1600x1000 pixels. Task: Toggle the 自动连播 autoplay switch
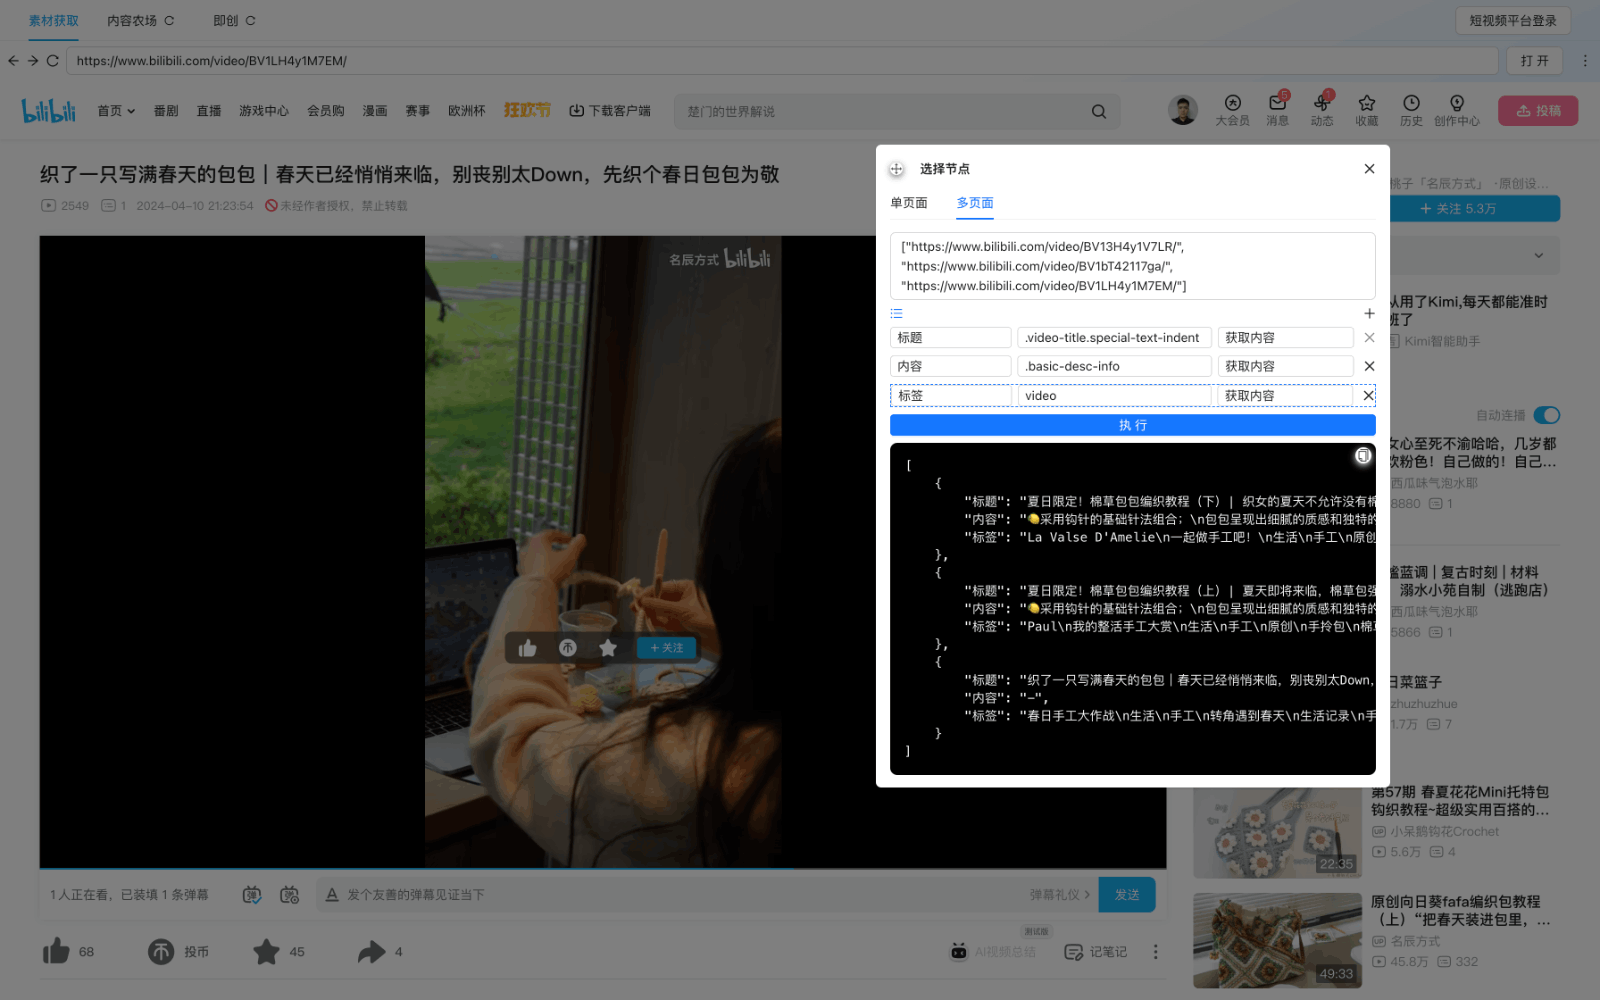pyautogui.click(x=1546, y=415)
